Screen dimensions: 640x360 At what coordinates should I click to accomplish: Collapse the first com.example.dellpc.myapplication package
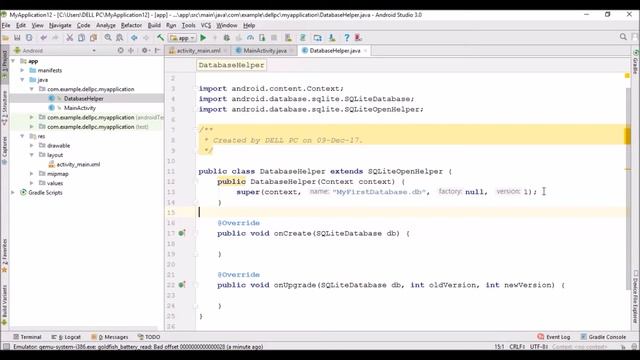click(x=32, y=89)
